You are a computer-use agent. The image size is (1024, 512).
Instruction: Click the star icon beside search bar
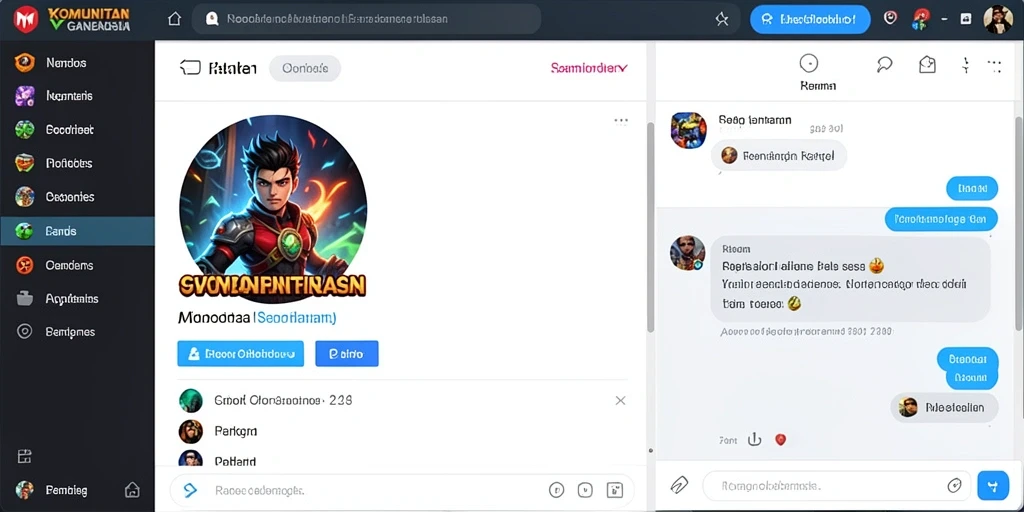[722, 20]
